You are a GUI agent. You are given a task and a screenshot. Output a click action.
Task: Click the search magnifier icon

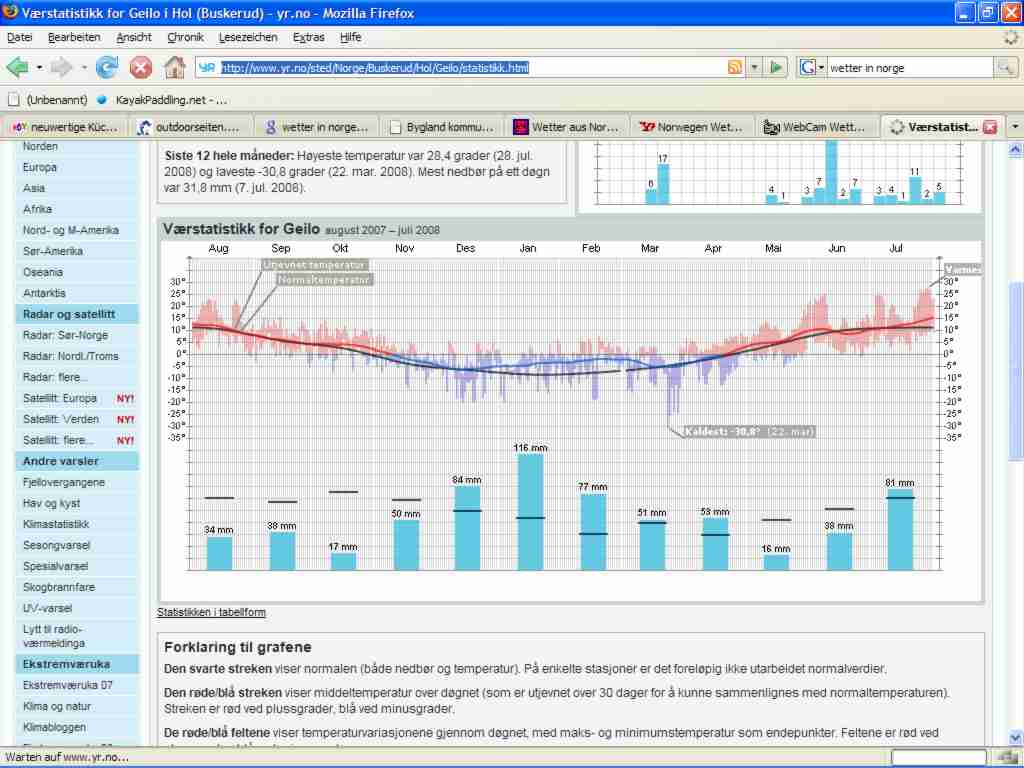point(1005,67)
